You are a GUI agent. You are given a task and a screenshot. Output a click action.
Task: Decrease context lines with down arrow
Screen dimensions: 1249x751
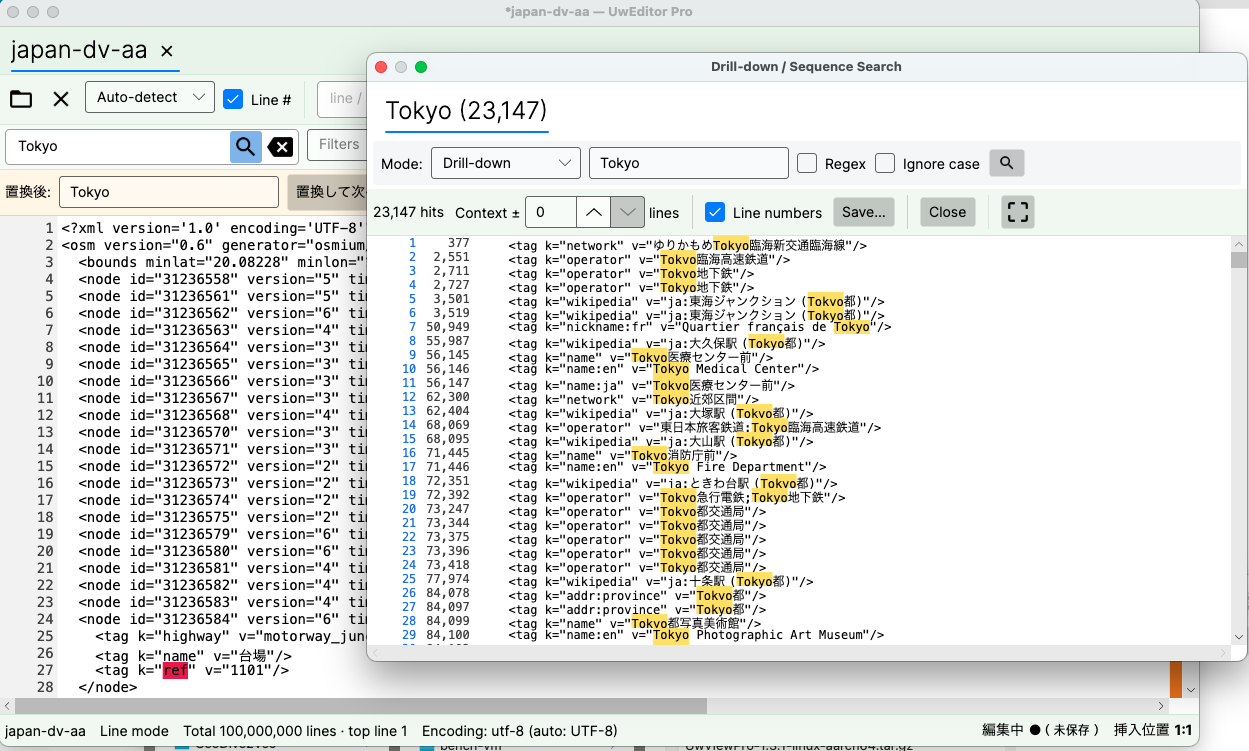627,212
